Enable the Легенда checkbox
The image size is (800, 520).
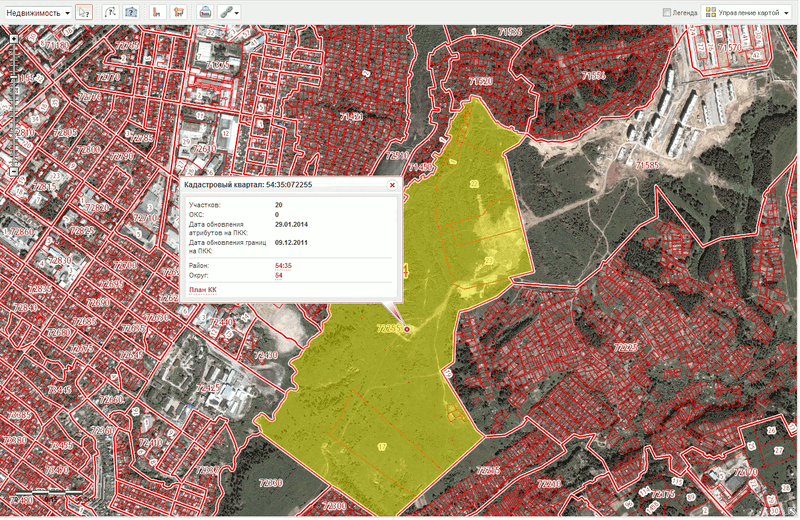tap(667, 12)
